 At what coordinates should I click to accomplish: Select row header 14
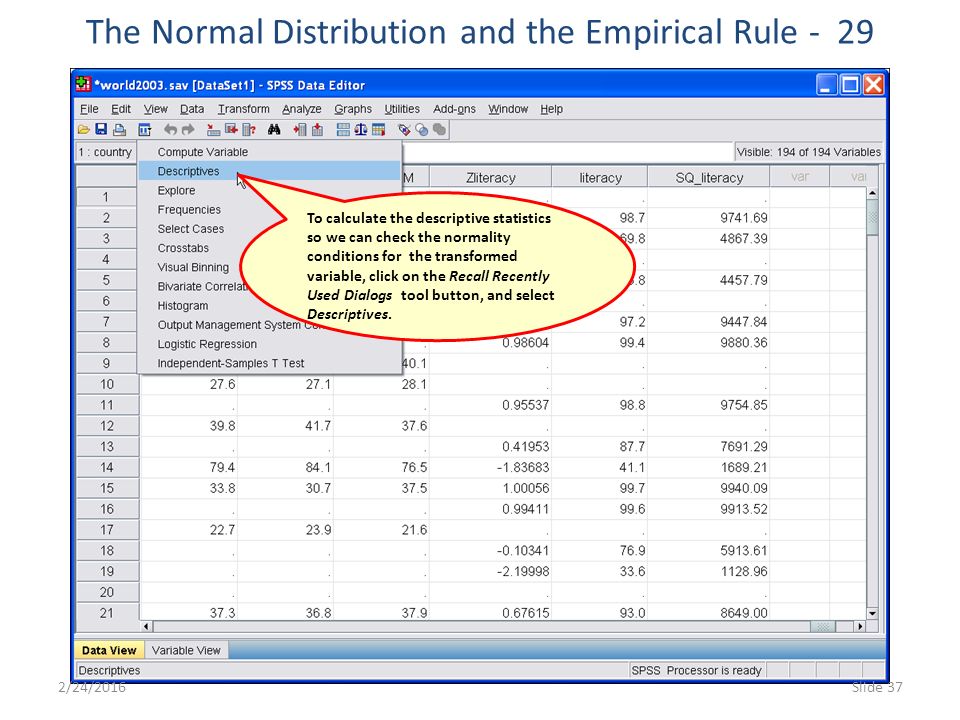point(107,468)
